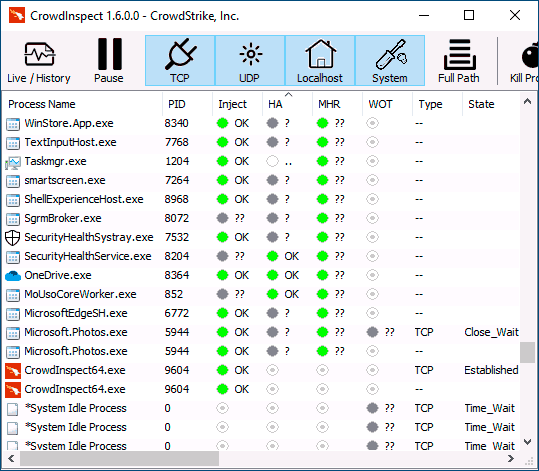539x471 pixels.
Task: Click the vertical scrollbar thumb
Action: (x=527, y=352)
